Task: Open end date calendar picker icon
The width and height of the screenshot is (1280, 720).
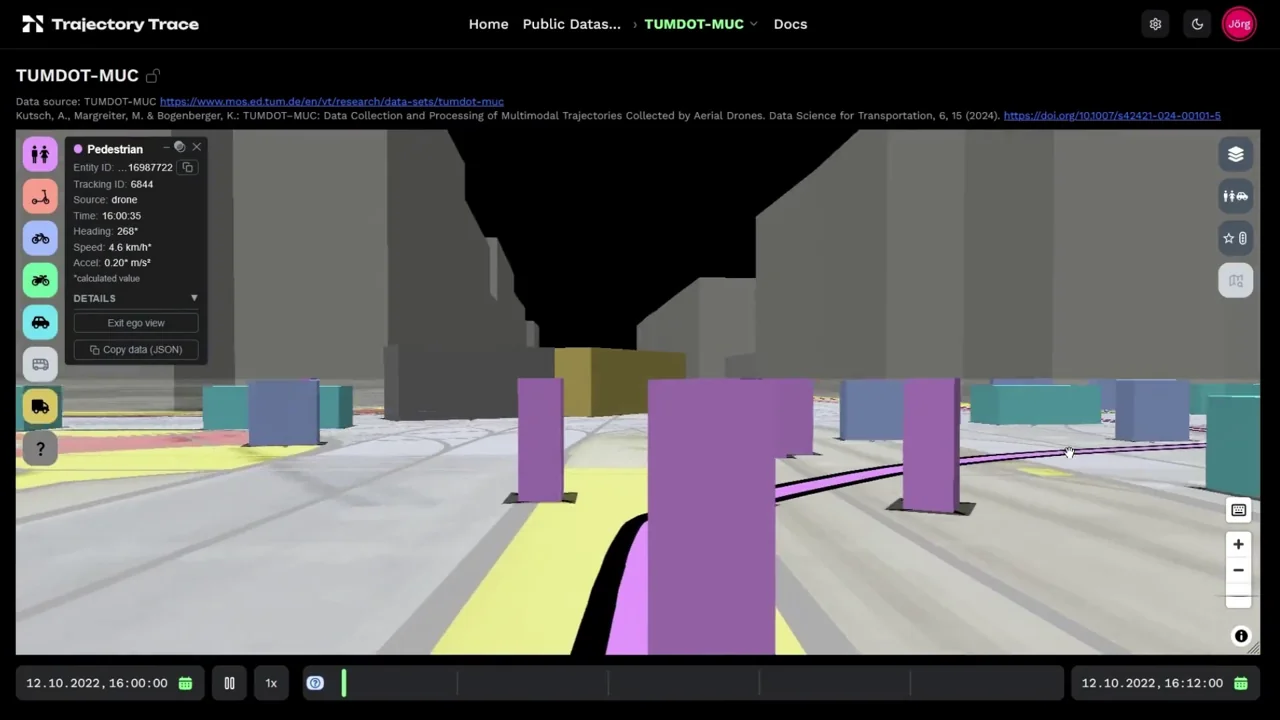Action: click(1241, 683)
